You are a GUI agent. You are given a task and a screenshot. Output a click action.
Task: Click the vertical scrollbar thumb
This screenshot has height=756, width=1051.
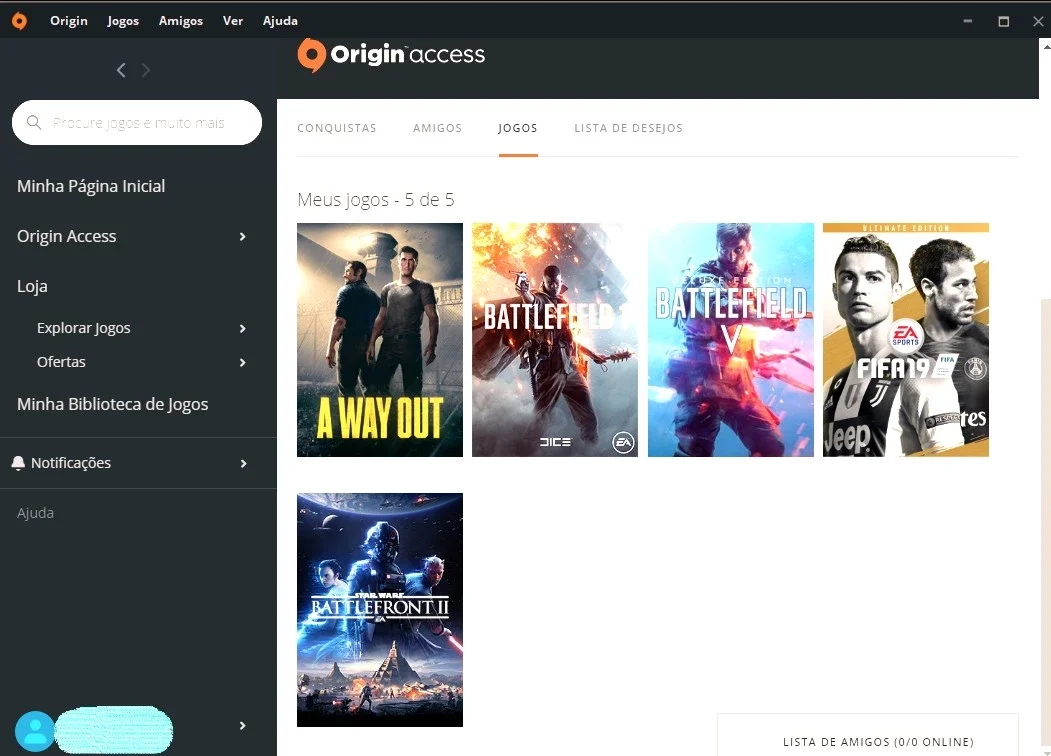click(x=1045, y=523)
